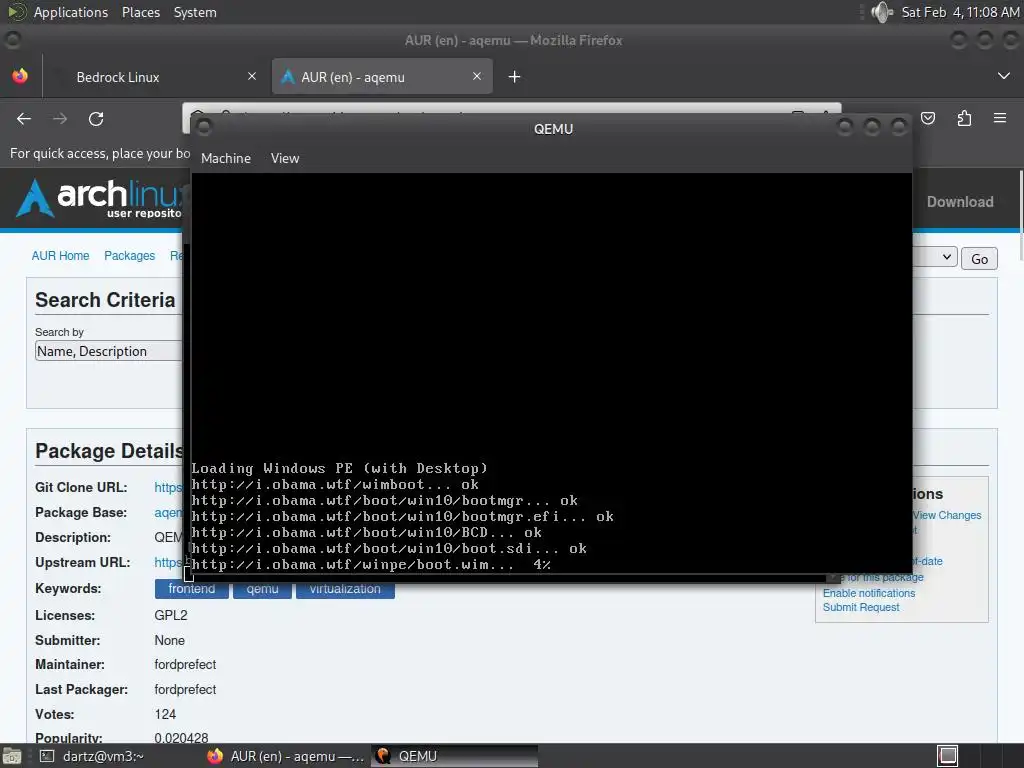The width and height of the screenshot is (1024, 768).
Task: Select QEMU entry in taskbar
Action: [455, 756]
